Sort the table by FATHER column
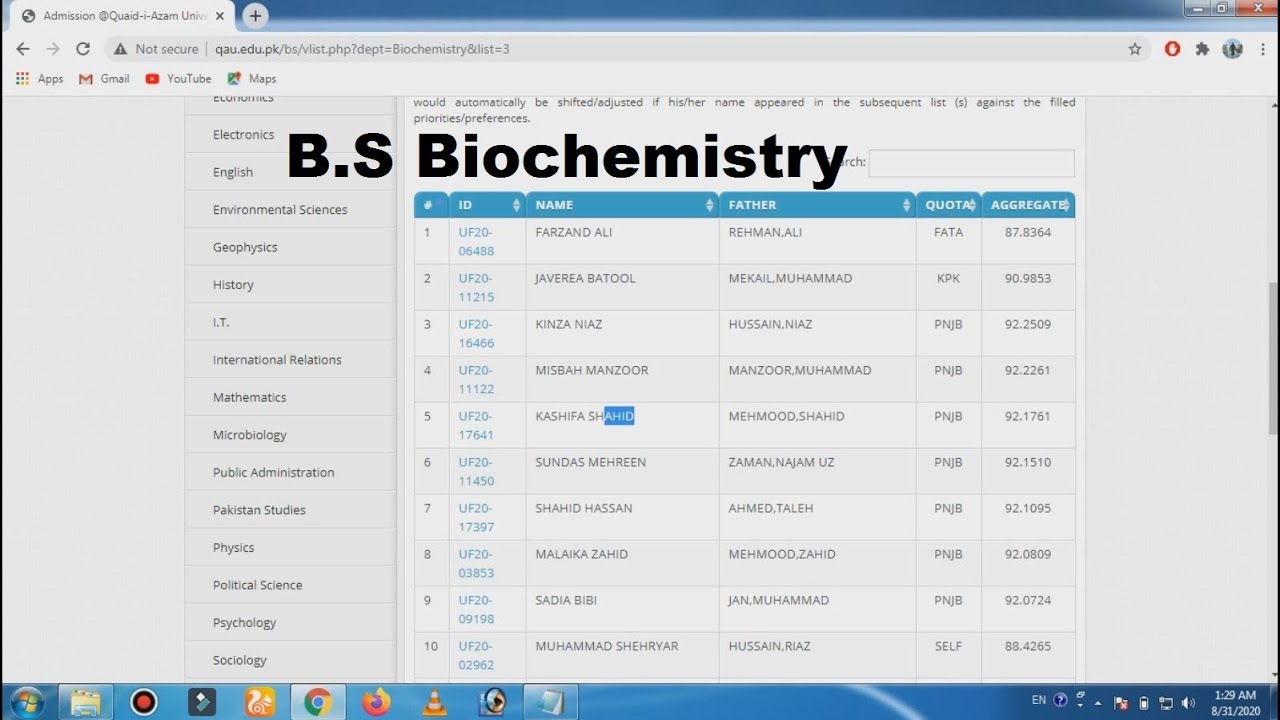This screenshot has height=720, width=1280. point(817,205)
